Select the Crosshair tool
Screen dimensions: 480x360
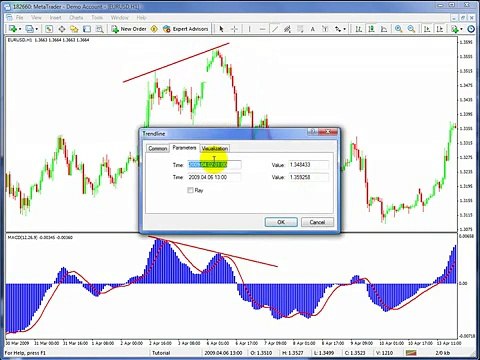[234, 29]
